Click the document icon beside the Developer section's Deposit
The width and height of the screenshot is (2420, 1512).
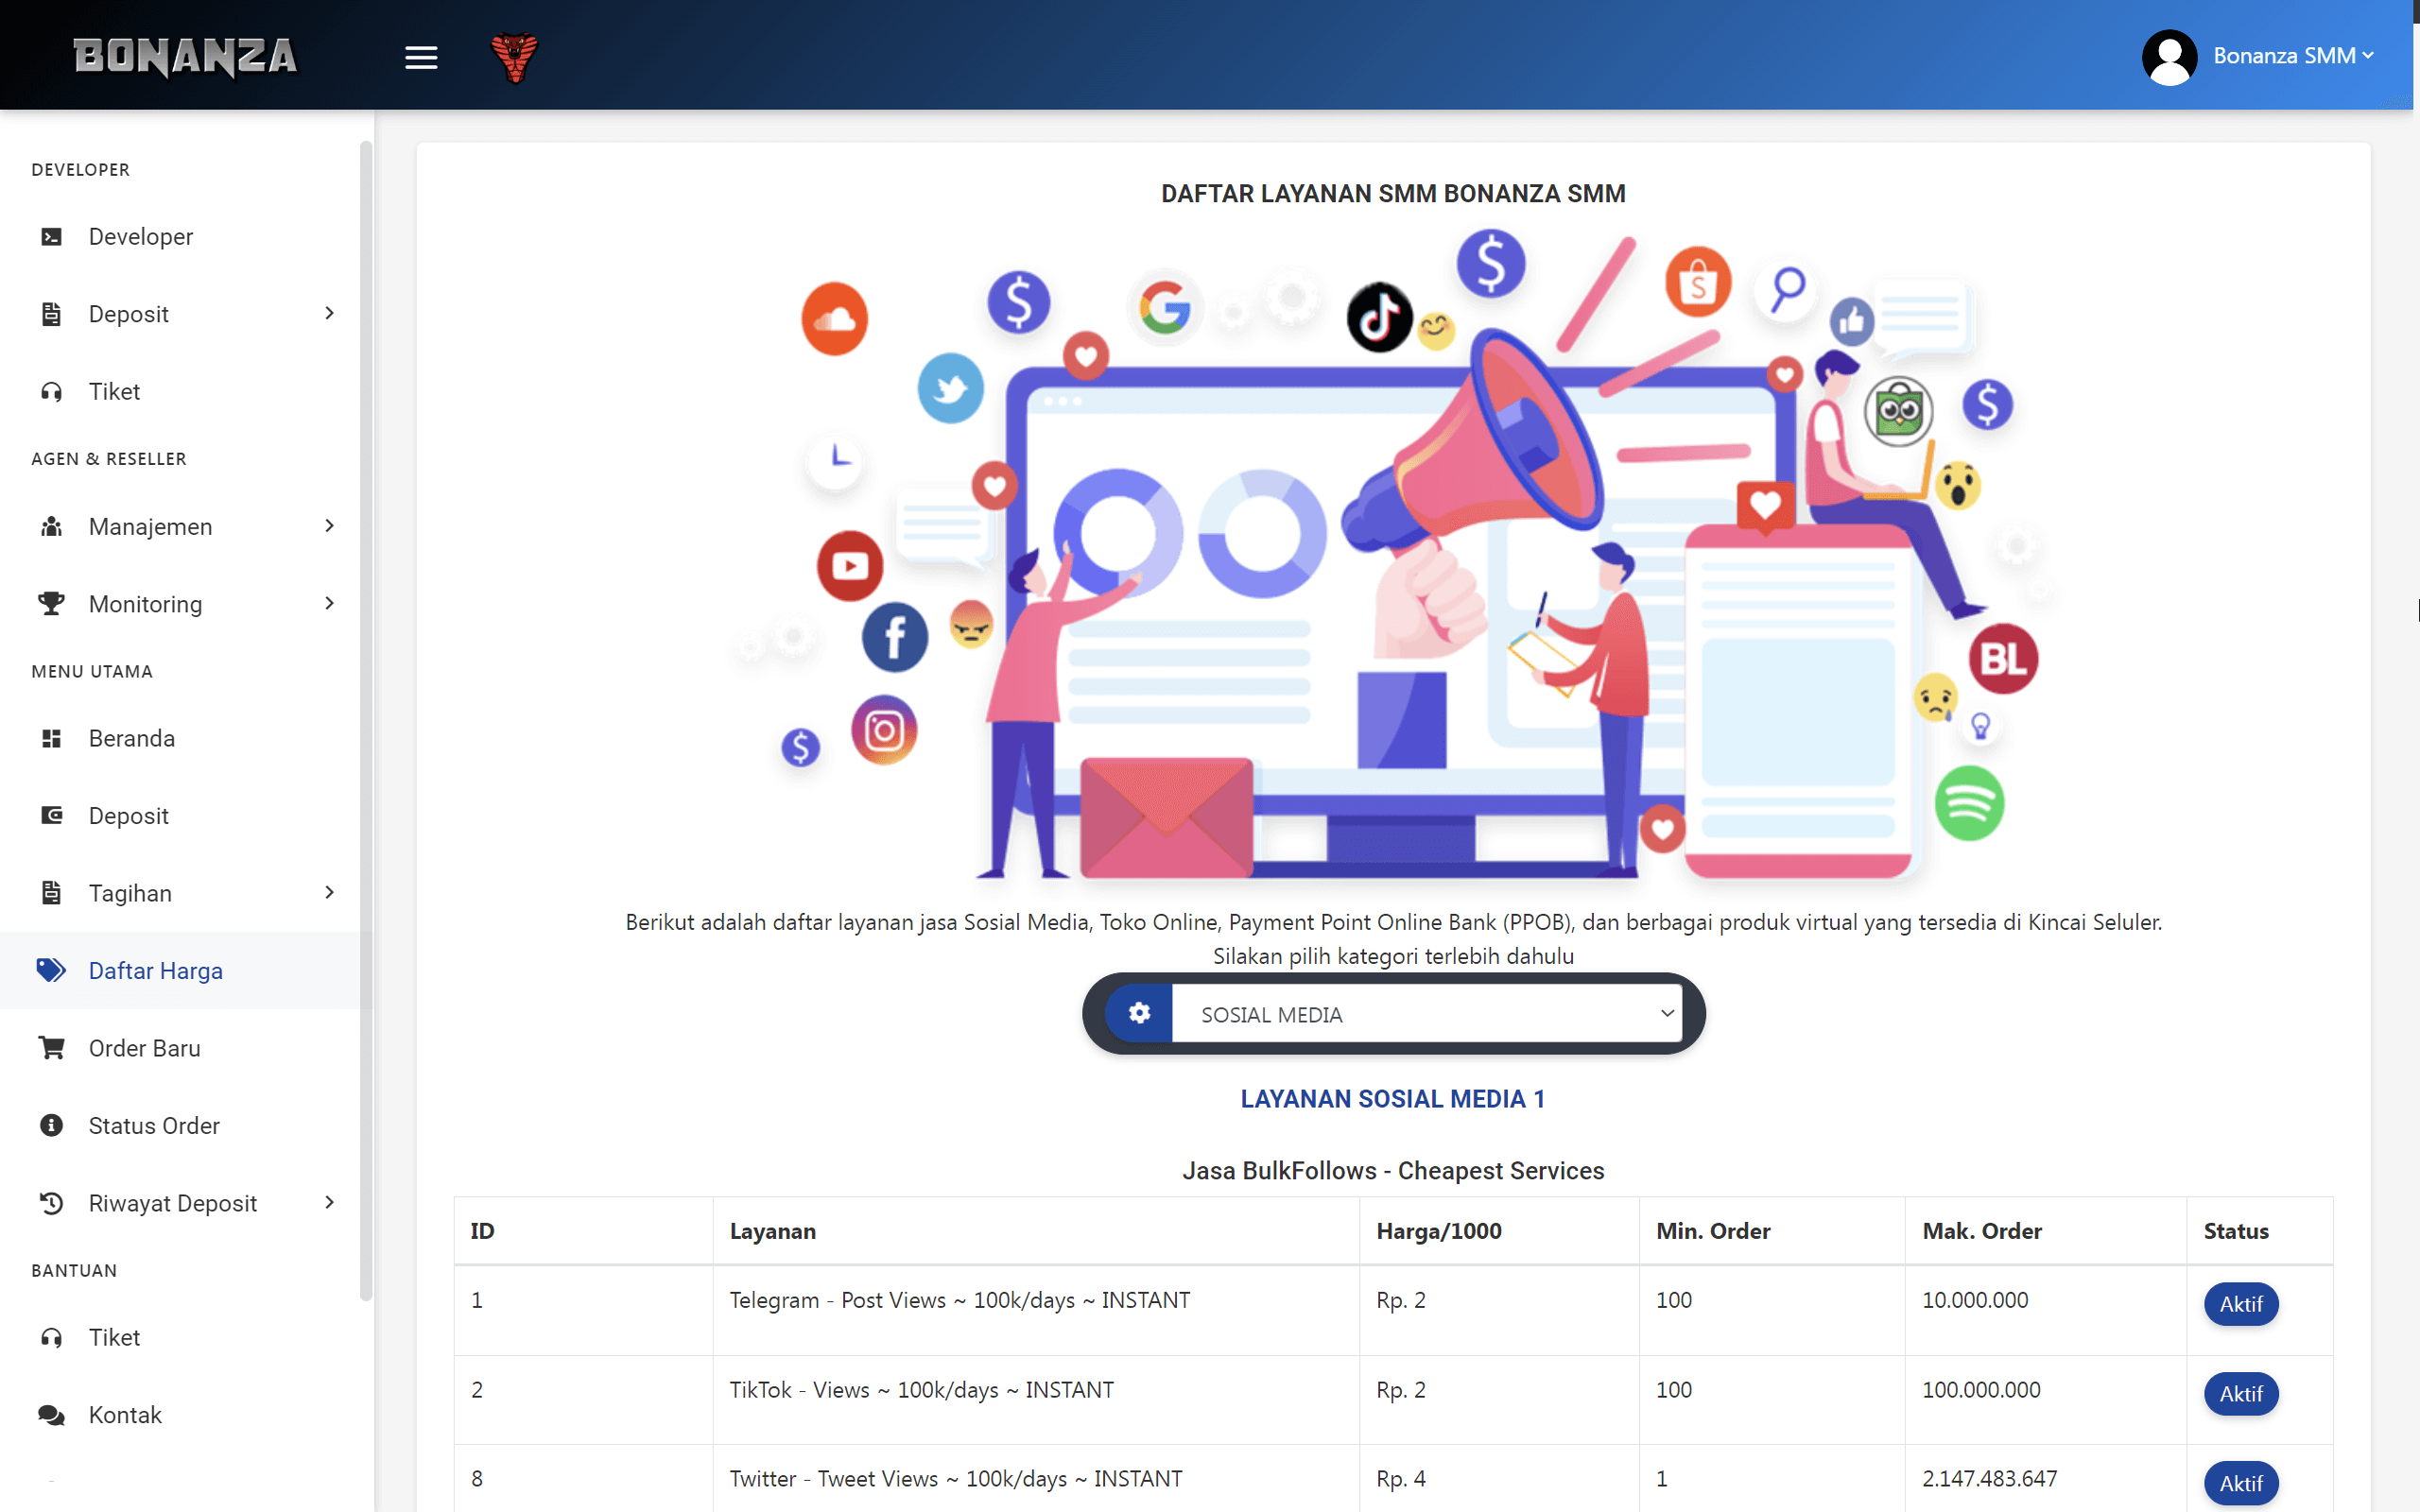pos(51,314)
